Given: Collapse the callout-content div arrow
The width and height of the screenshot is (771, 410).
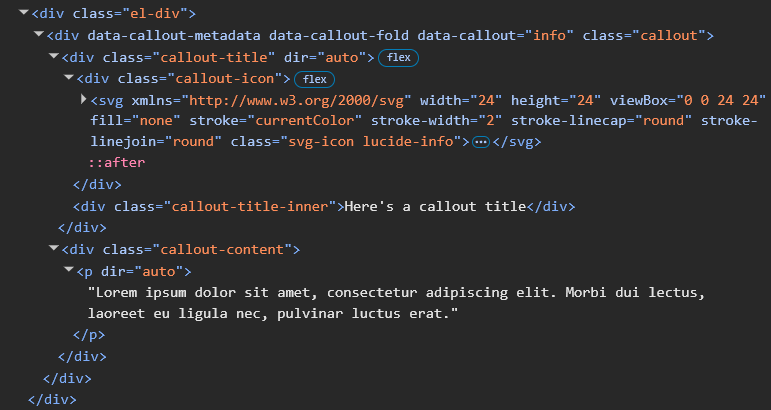Looking at the screenshot, I should [x=53, y=249].
